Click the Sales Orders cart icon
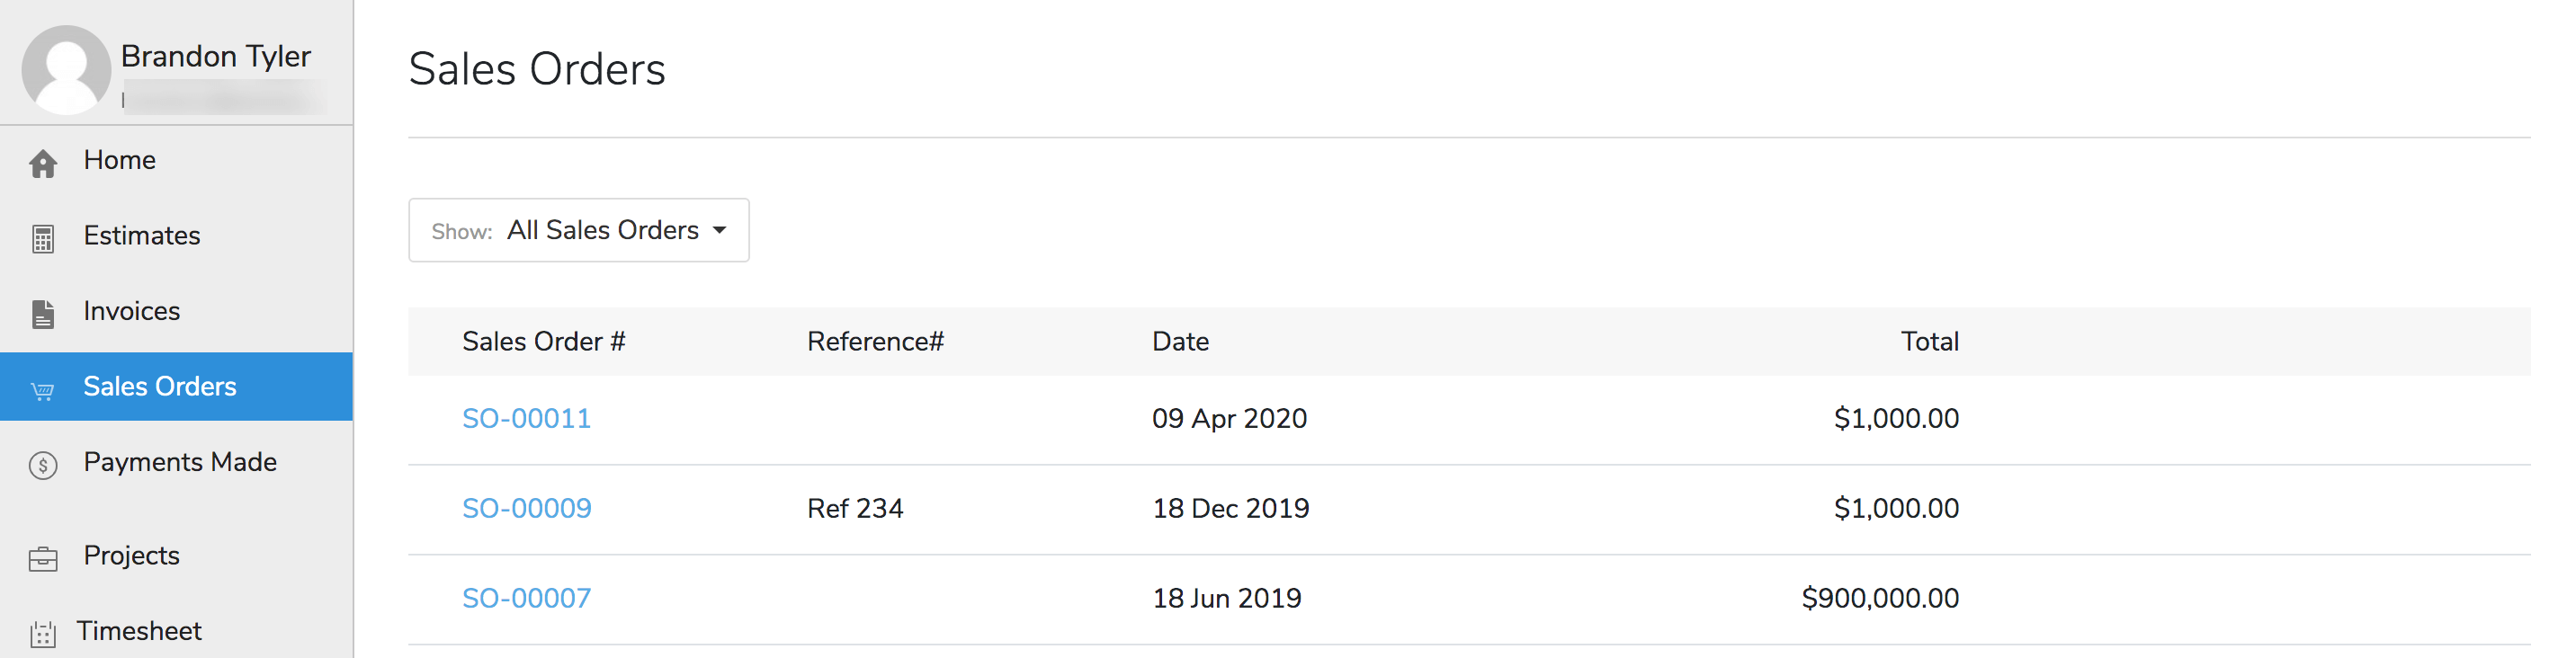 click(x=43, y=390)
